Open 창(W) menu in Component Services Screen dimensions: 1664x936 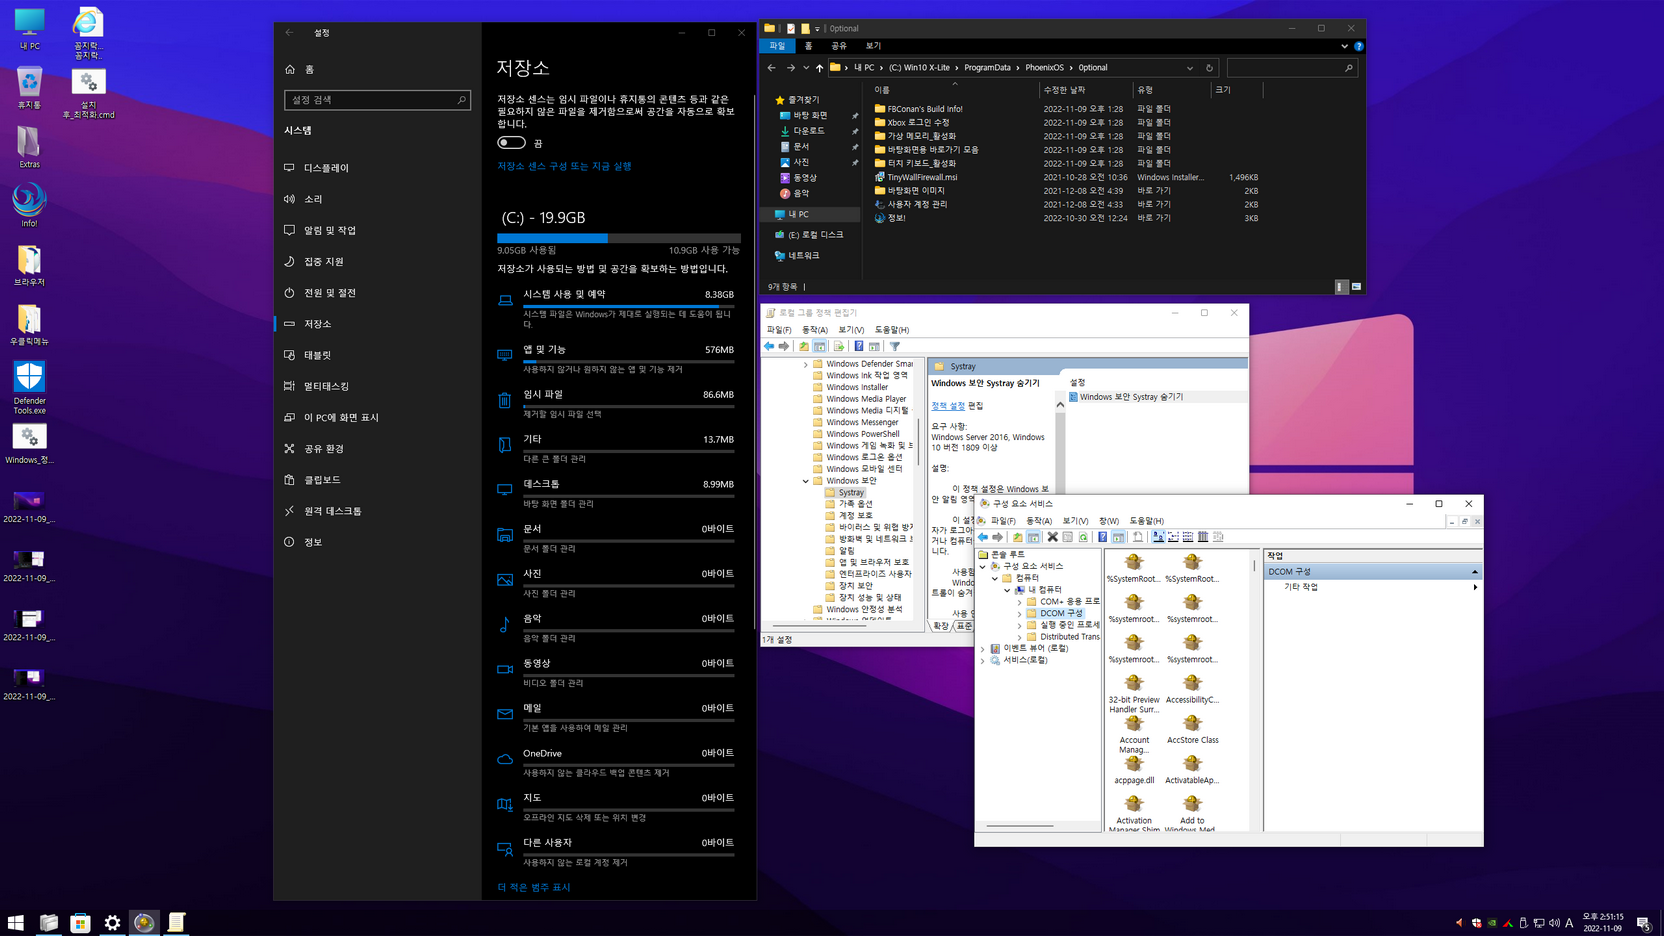1109,521
